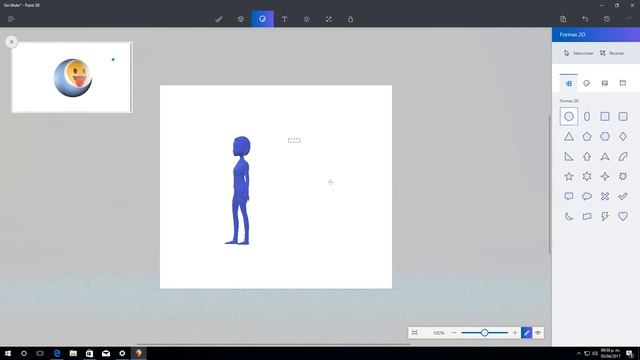The image size is (640, 360).
Task: Select the Text tool
Action: click(284, 19)
